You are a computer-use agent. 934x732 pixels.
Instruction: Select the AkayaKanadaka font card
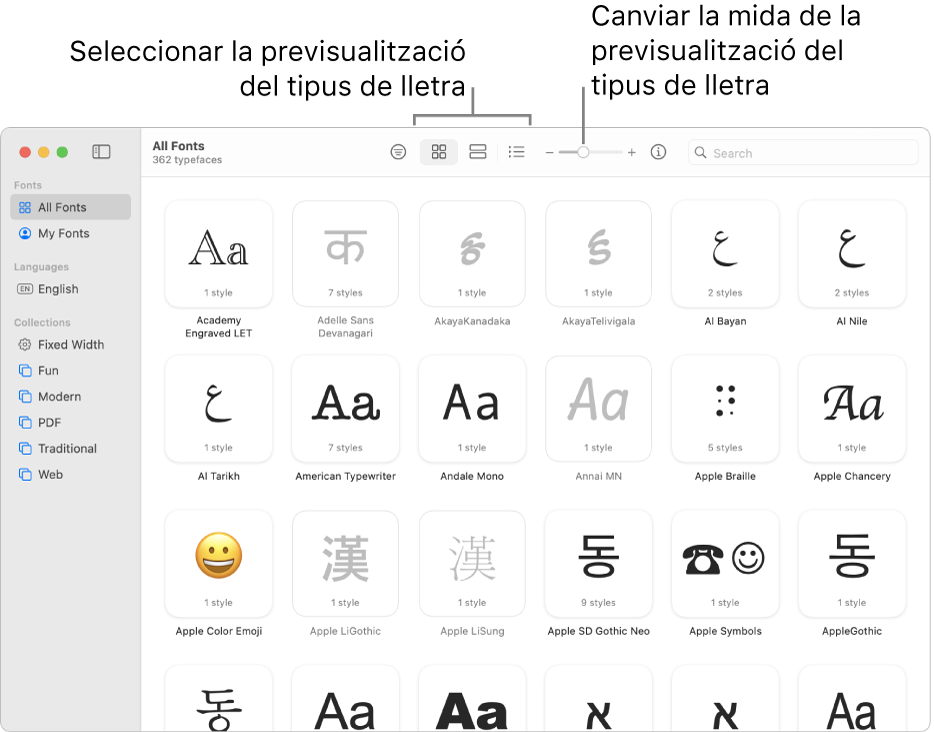click(472, 255)
